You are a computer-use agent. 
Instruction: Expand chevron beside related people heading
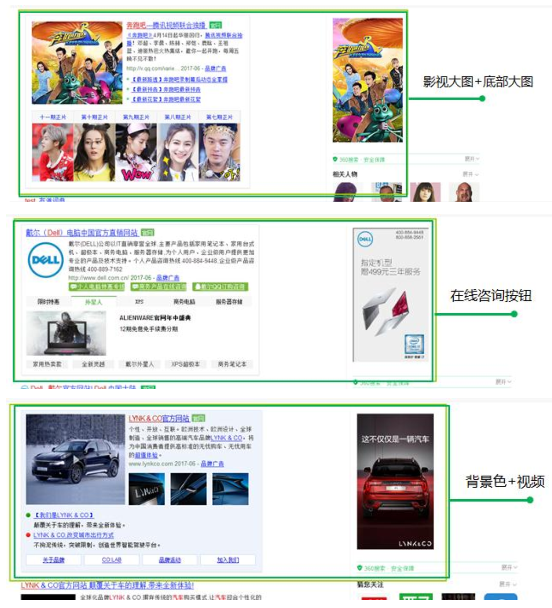coord(476,174)
